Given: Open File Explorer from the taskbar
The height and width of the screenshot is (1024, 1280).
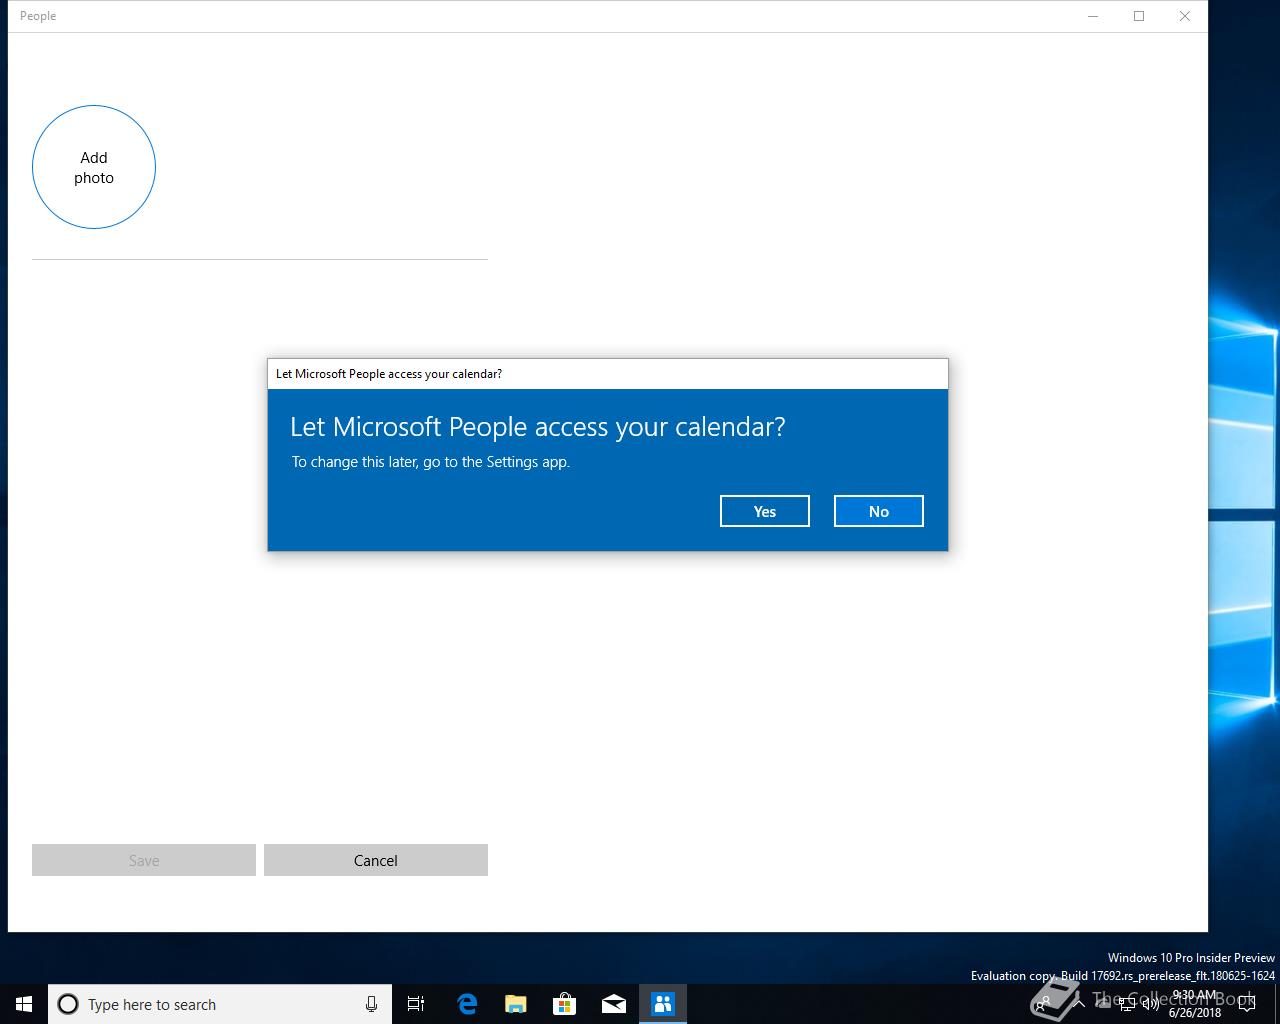Looking at the screenshot, I should [x=515, y=1004].
